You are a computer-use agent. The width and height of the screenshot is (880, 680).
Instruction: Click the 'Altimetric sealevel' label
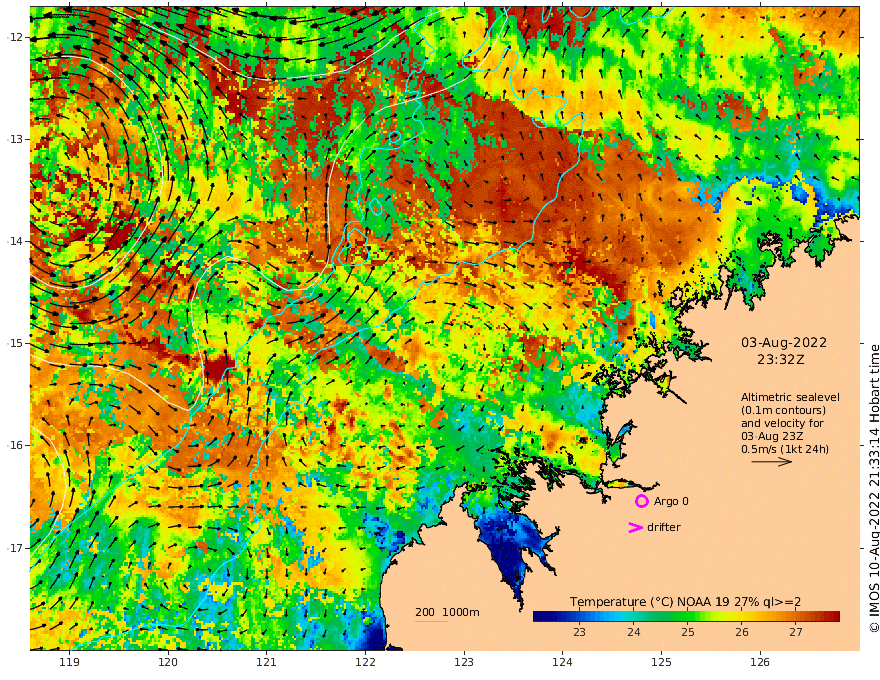tap(790, 397)
